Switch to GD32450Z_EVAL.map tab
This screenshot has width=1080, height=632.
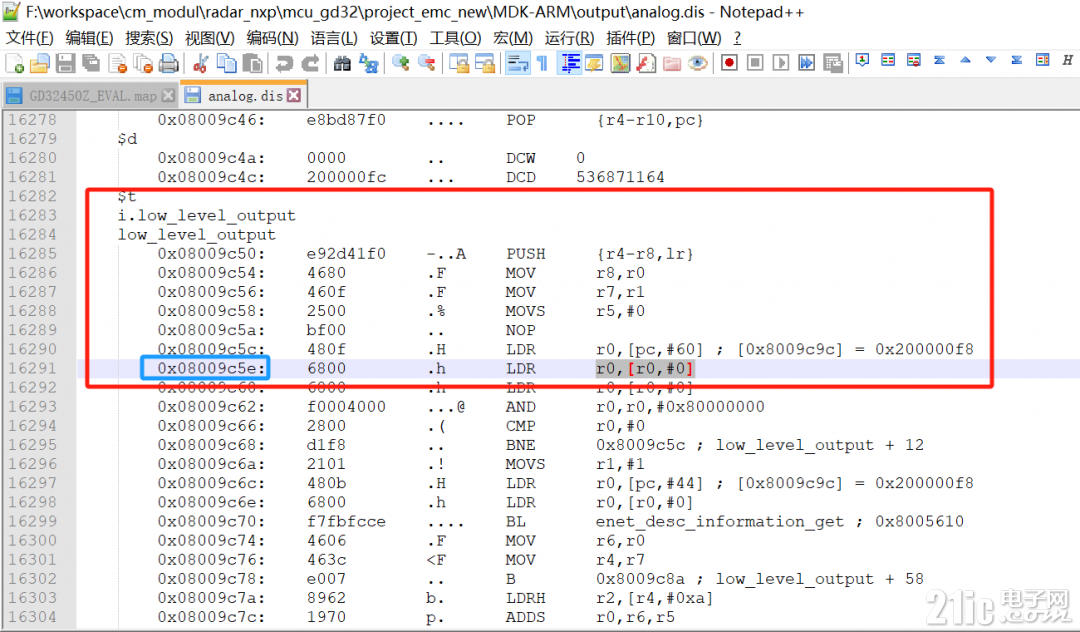[x=90, y=96]
